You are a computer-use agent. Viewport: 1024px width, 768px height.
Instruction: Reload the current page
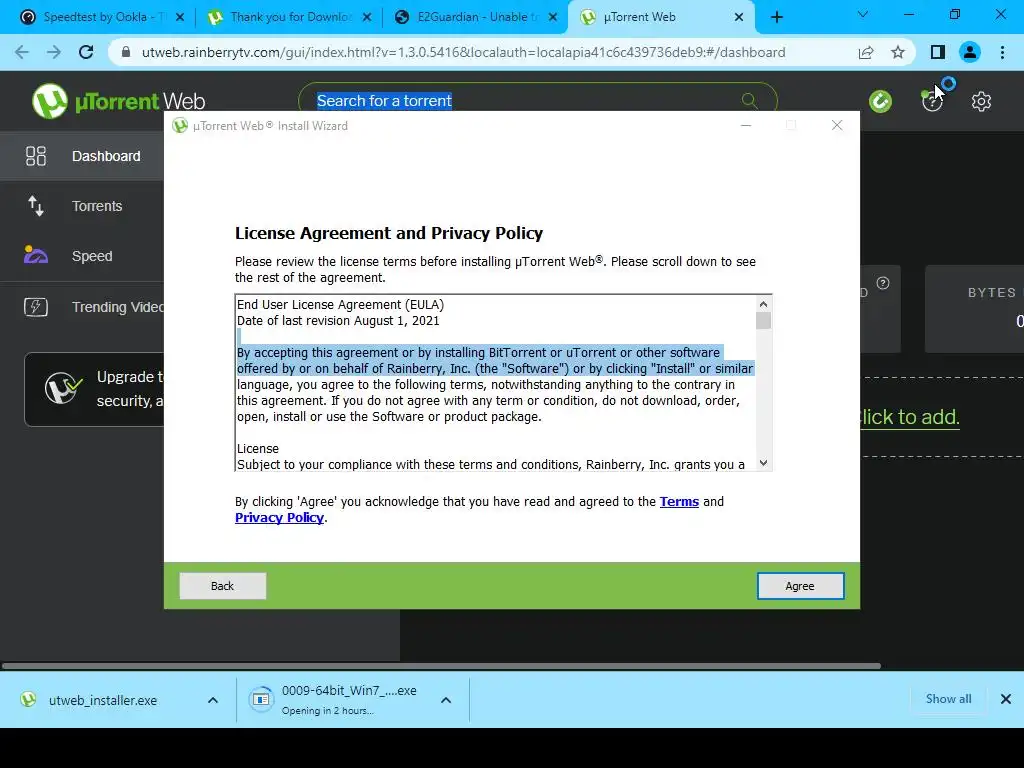tap(86, 52)
